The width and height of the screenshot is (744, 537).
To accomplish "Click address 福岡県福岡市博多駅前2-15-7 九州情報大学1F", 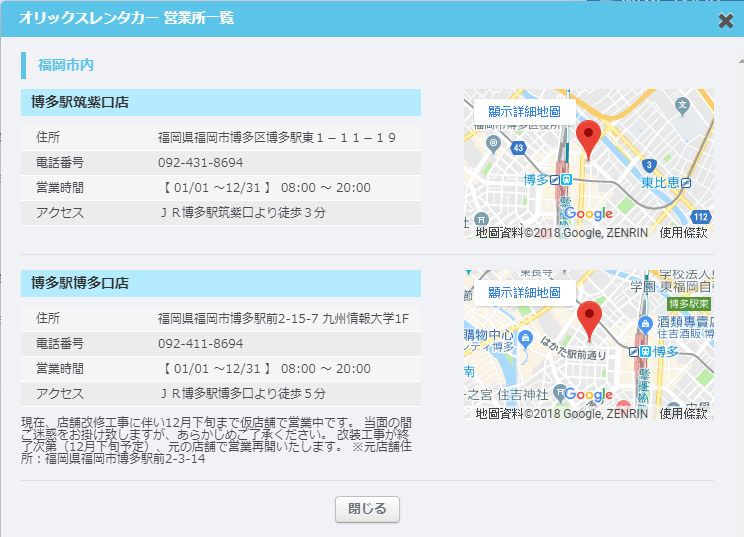I will coord(283,318).
